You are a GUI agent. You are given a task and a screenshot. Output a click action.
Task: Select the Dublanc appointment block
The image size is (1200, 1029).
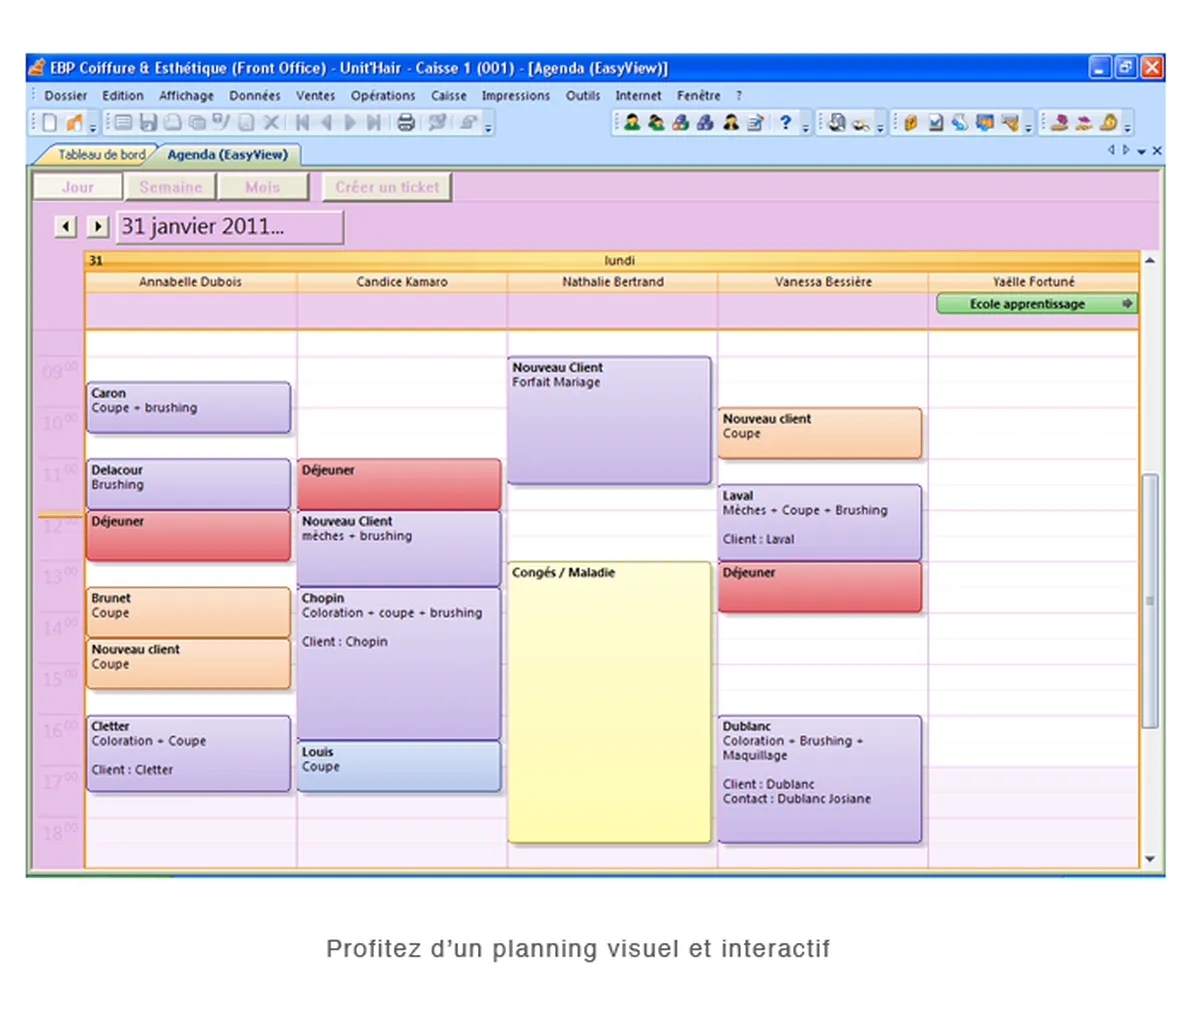pos(820,779)
